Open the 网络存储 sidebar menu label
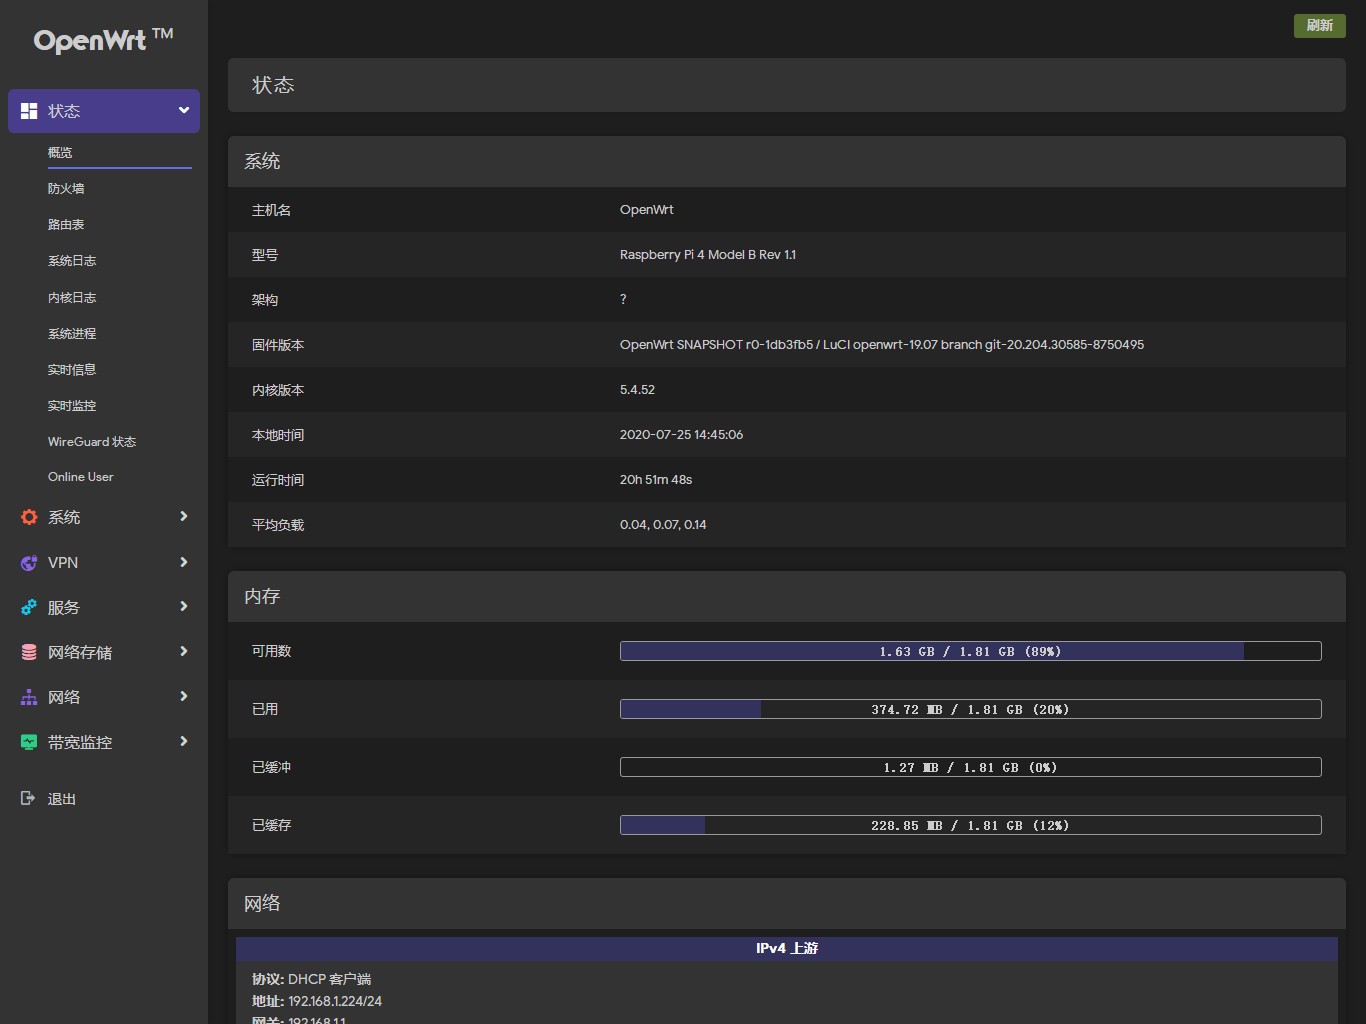1366x1024 pixels. tap(80, 652)
